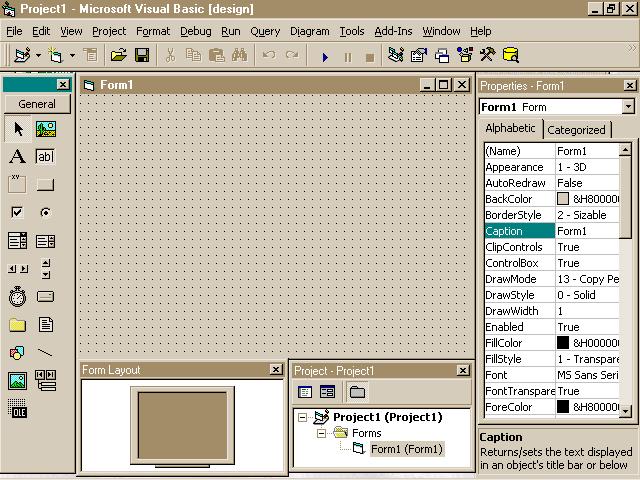640x480 pixels.
Task: Click the form preview in Form Layout
Action: (182, 425)
